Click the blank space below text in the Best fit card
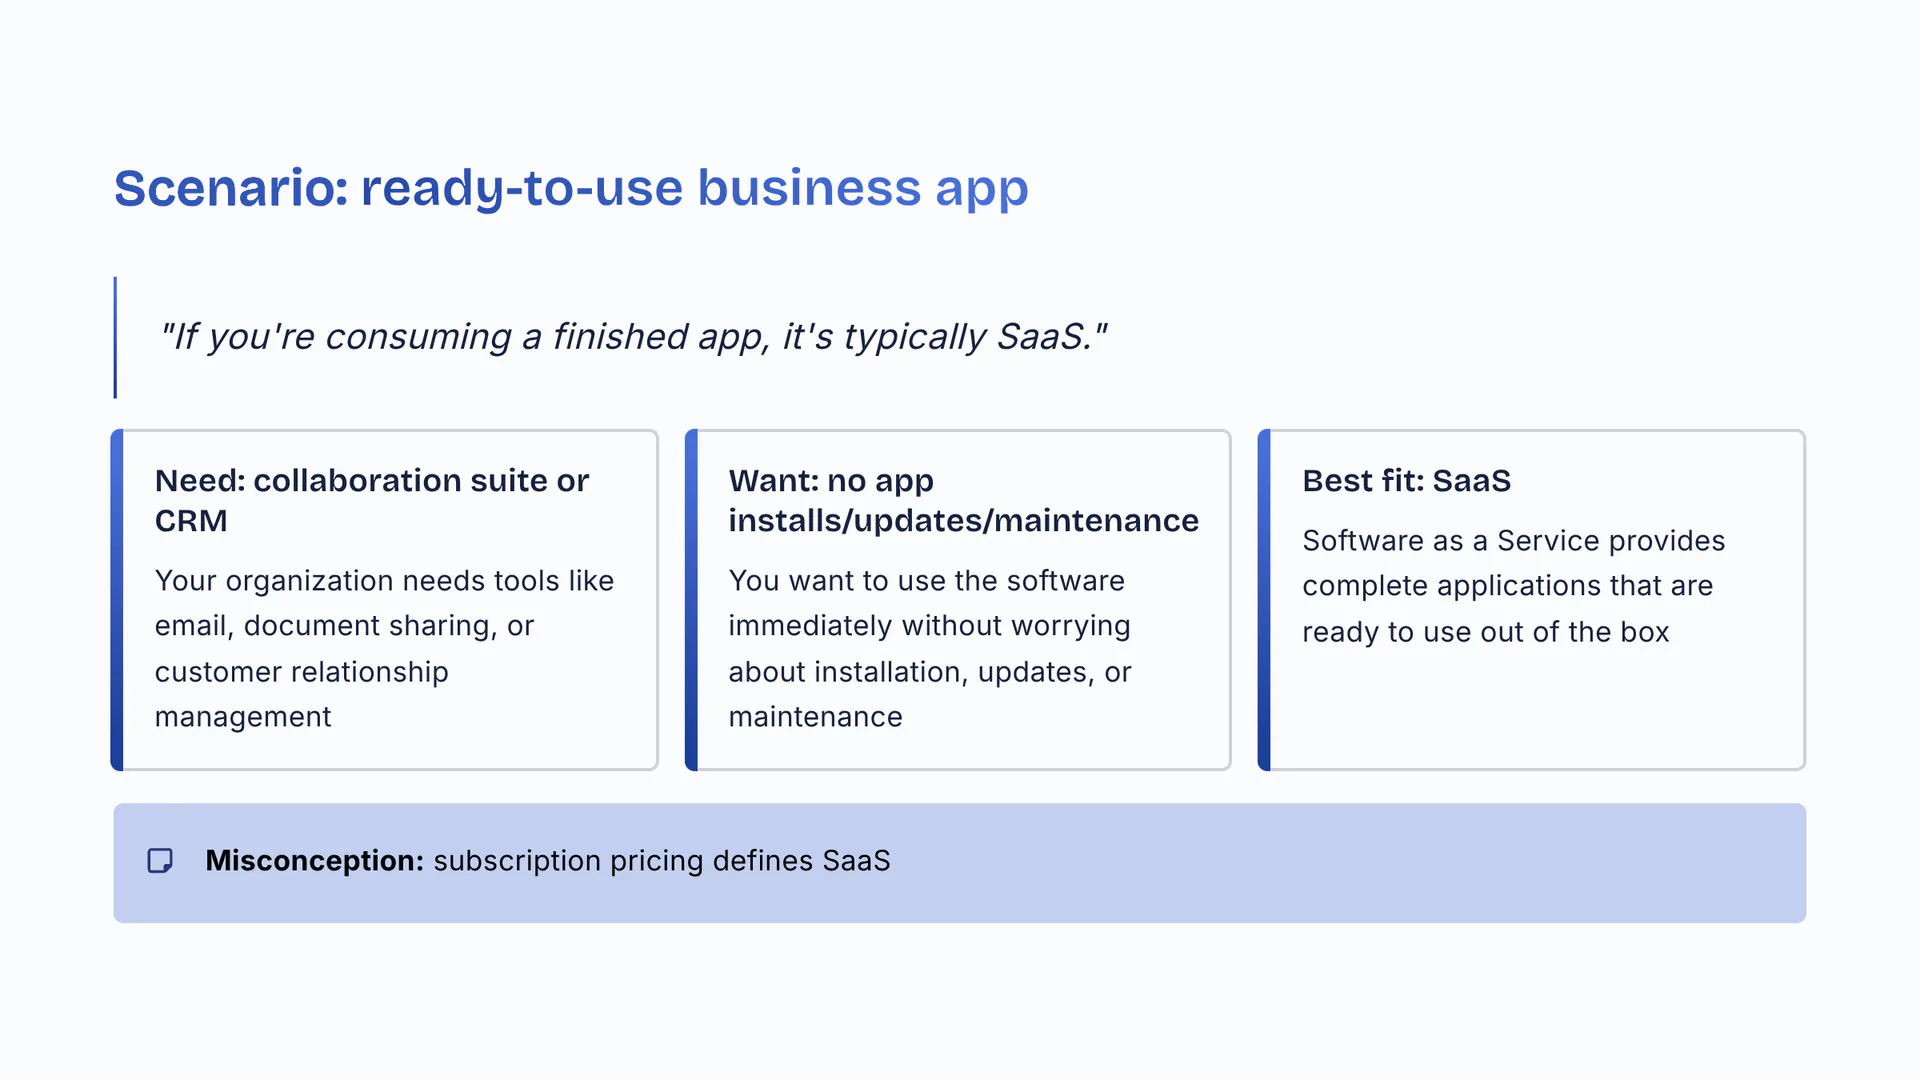Image resolution: width=1920 pixels, height=1080 pixels. (x=1530, y=715)
